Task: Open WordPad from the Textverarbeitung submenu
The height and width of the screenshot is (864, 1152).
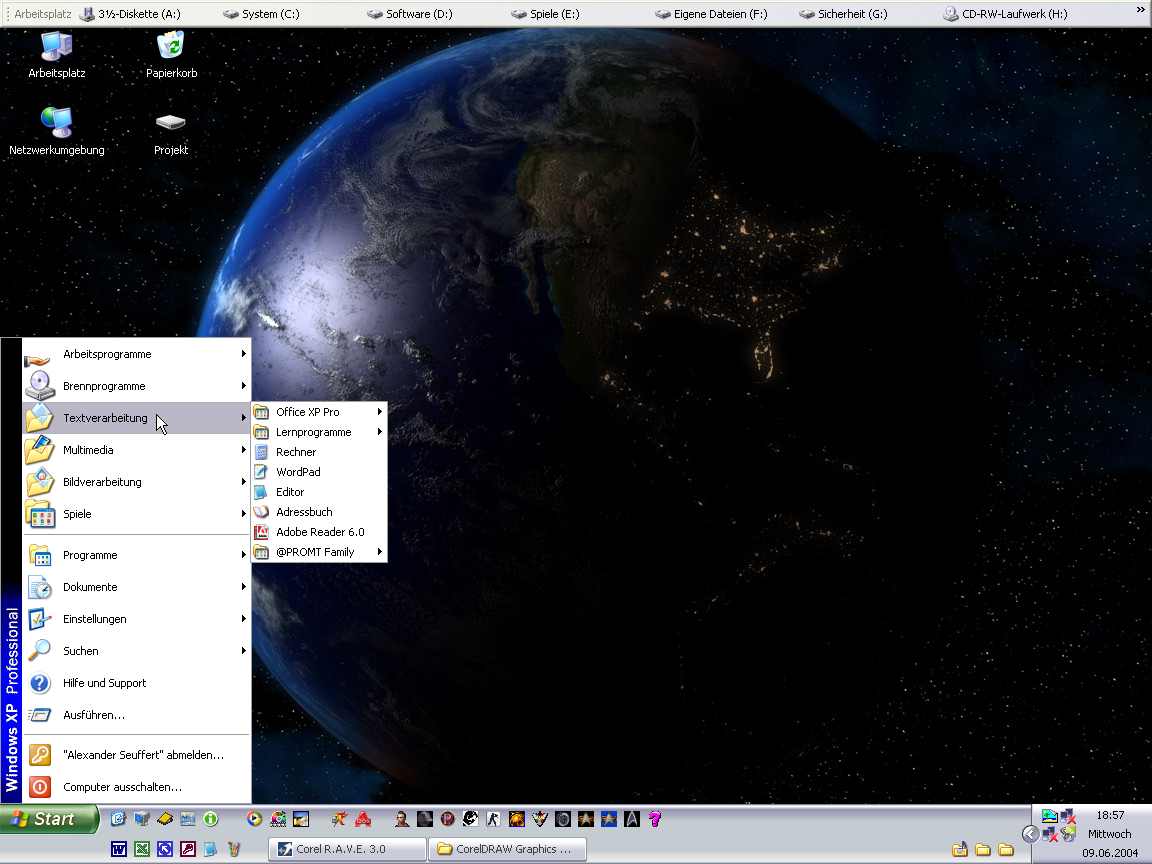Action: tap(298, 472)
